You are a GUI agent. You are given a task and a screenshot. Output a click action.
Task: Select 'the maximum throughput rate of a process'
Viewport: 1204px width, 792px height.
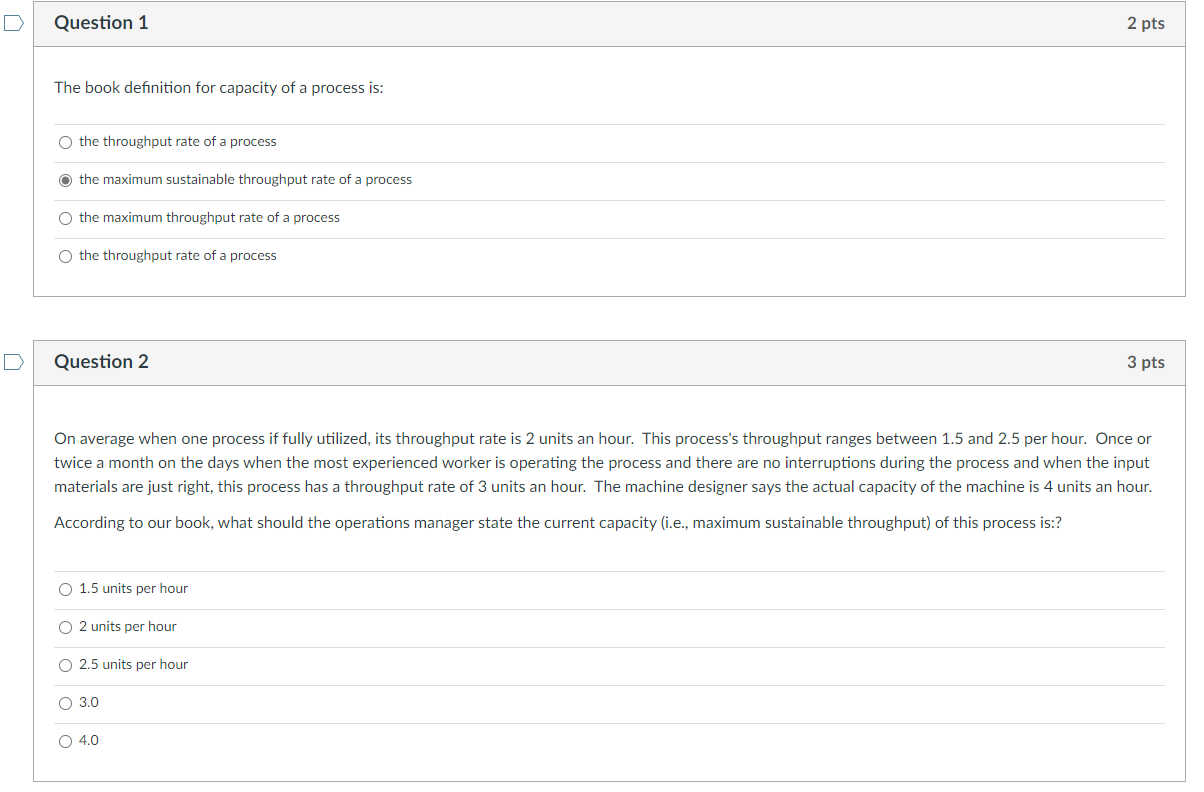65,217
